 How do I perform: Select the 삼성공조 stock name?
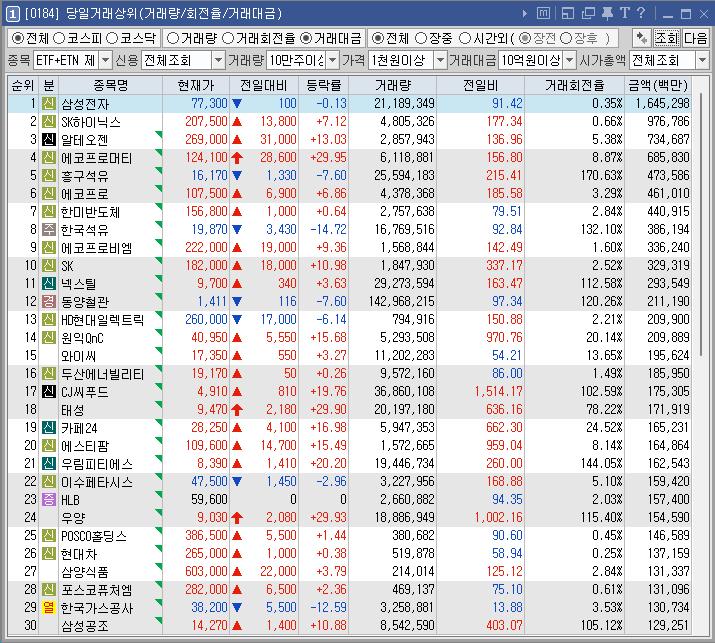click(x=85, y=626)
